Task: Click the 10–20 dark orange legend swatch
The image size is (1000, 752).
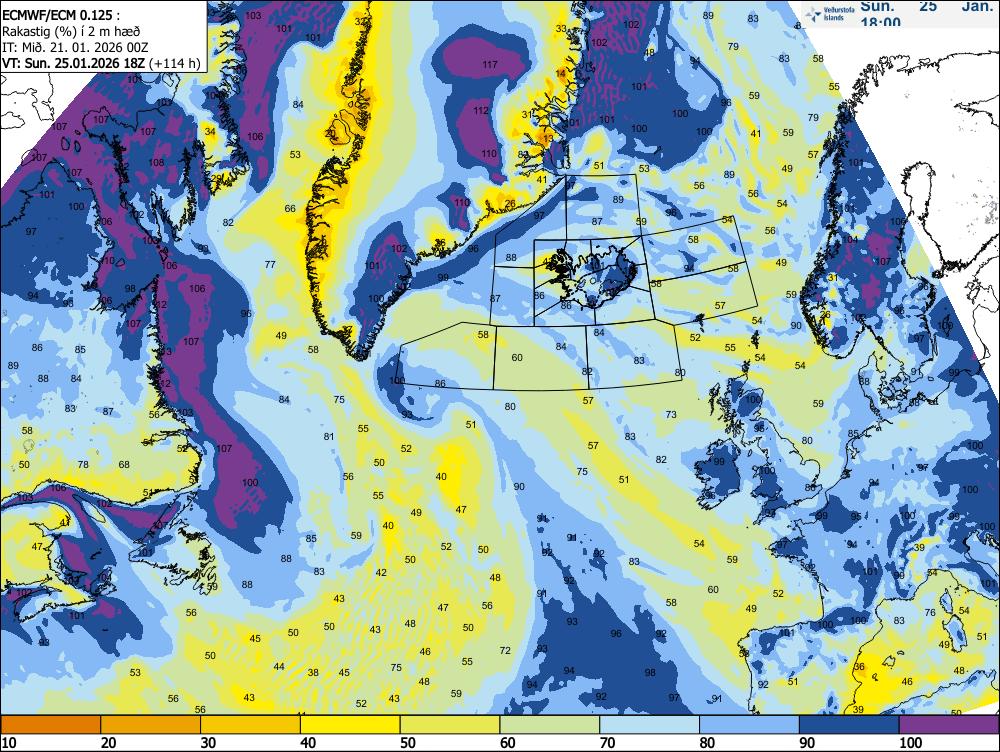Action: click(51, 725)
